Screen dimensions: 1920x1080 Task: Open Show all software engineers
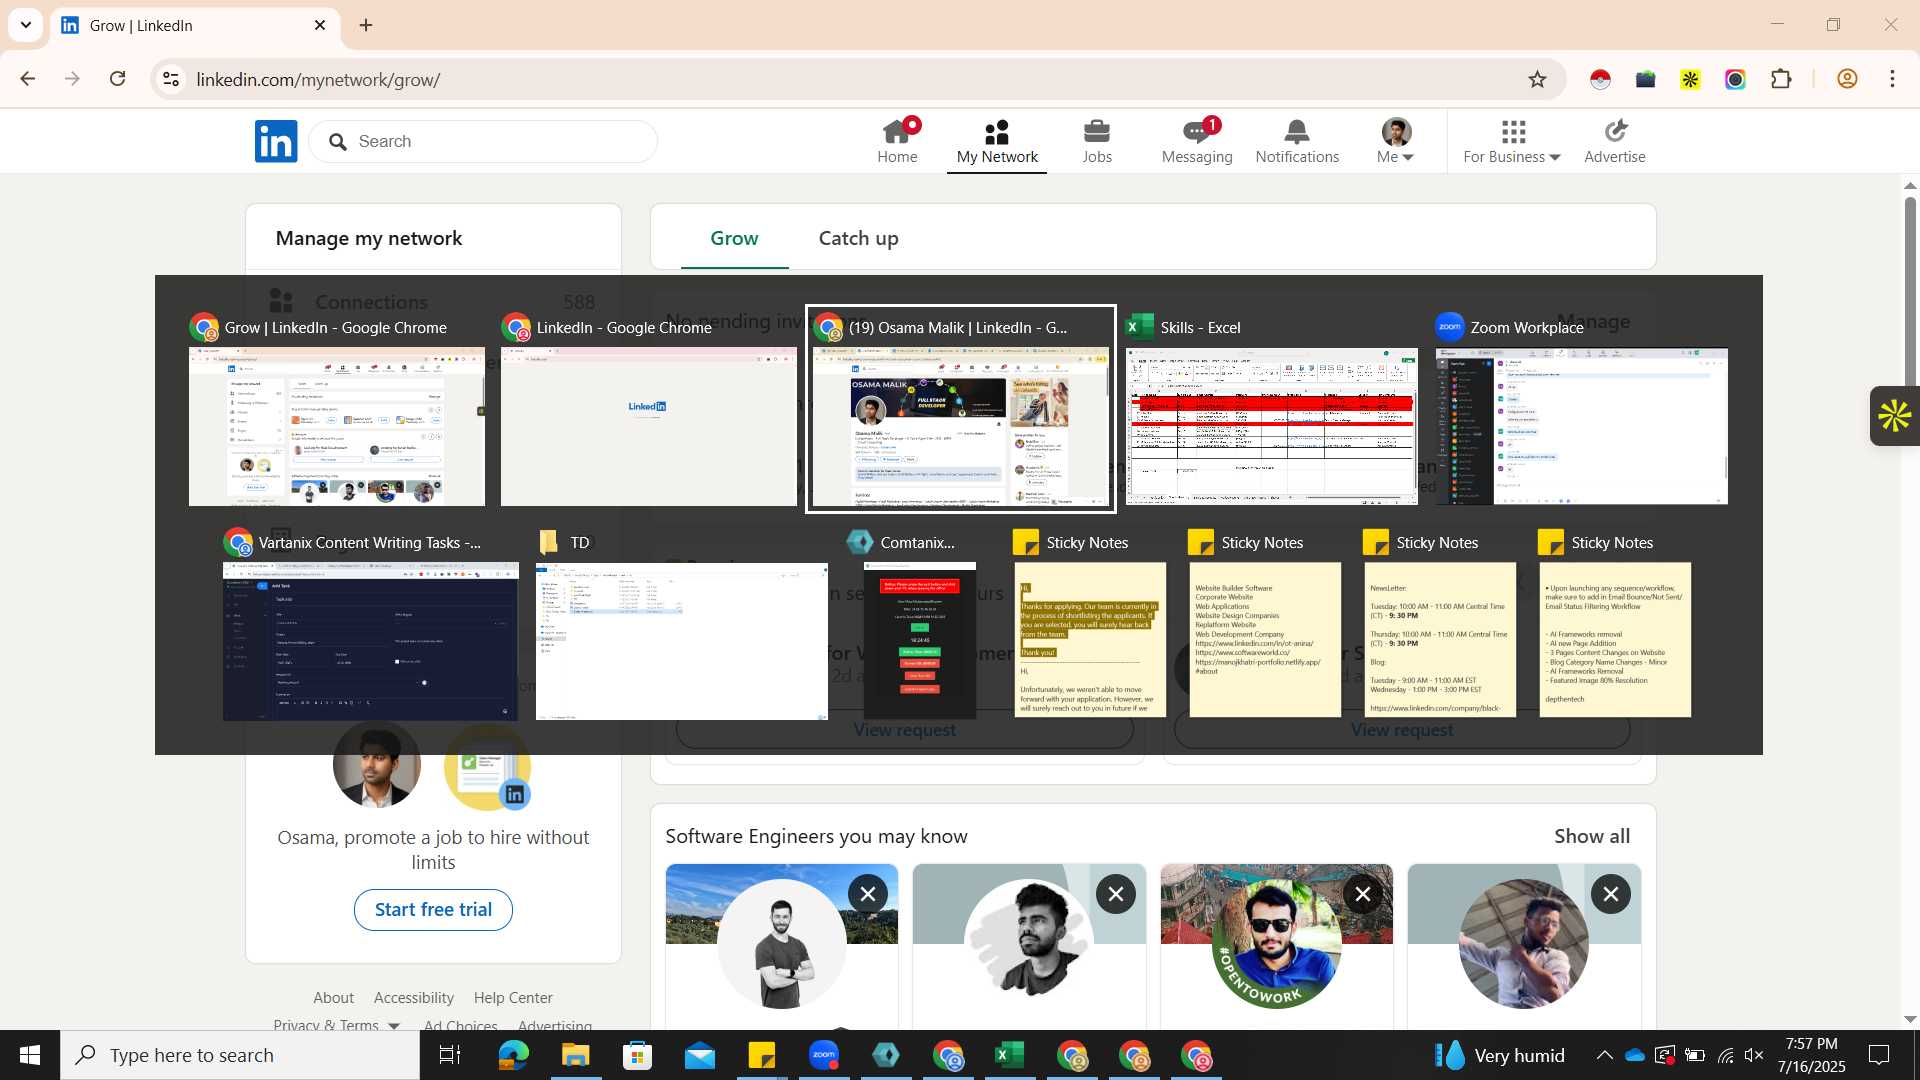click(1591, 836)
